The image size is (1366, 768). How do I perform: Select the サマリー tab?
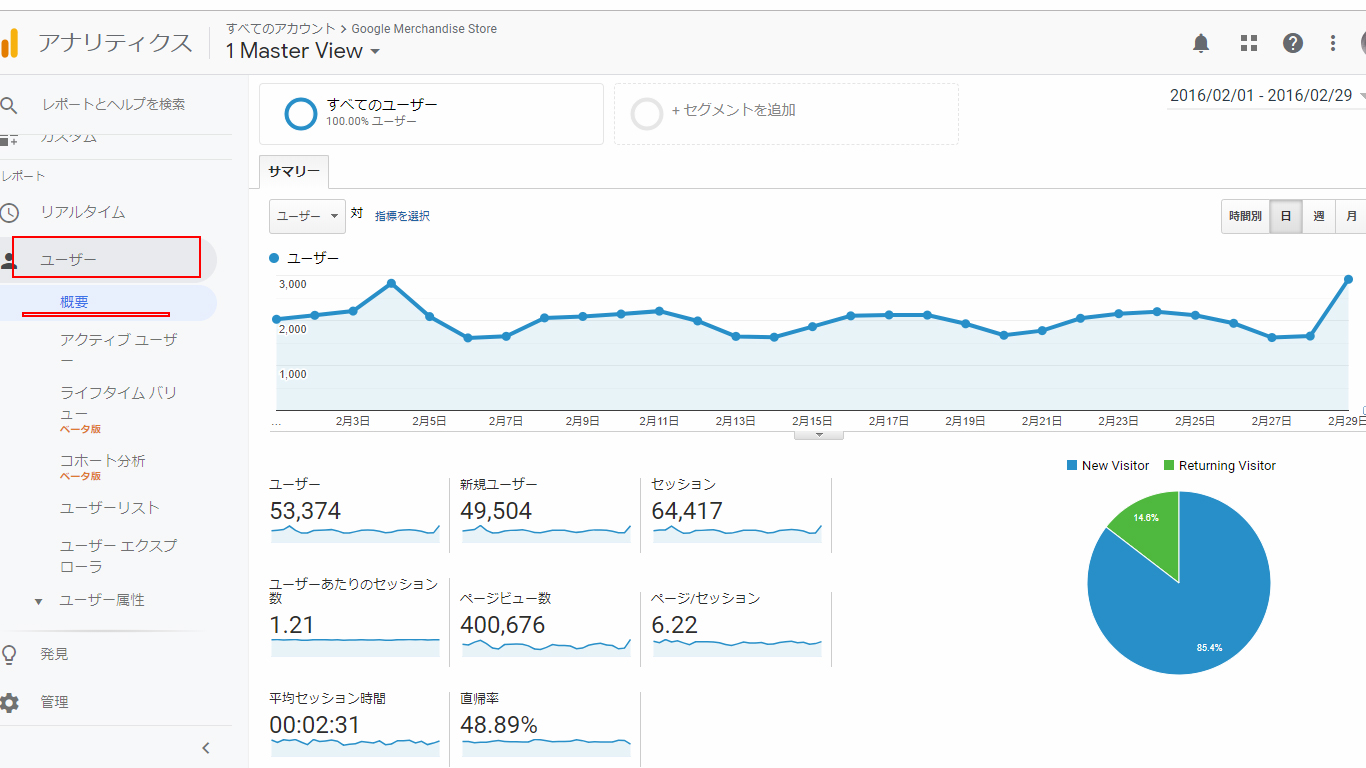coord(294,172)
